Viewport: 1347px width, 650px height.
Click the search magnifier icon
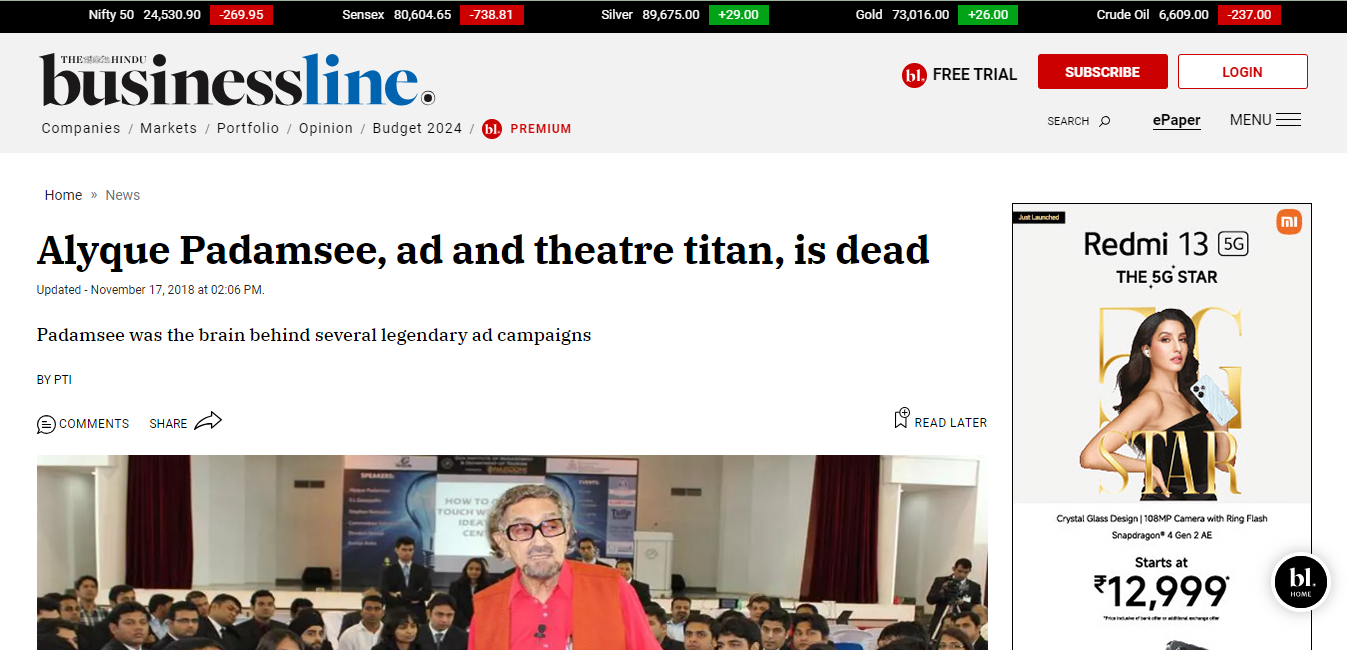pos(1105,121)
